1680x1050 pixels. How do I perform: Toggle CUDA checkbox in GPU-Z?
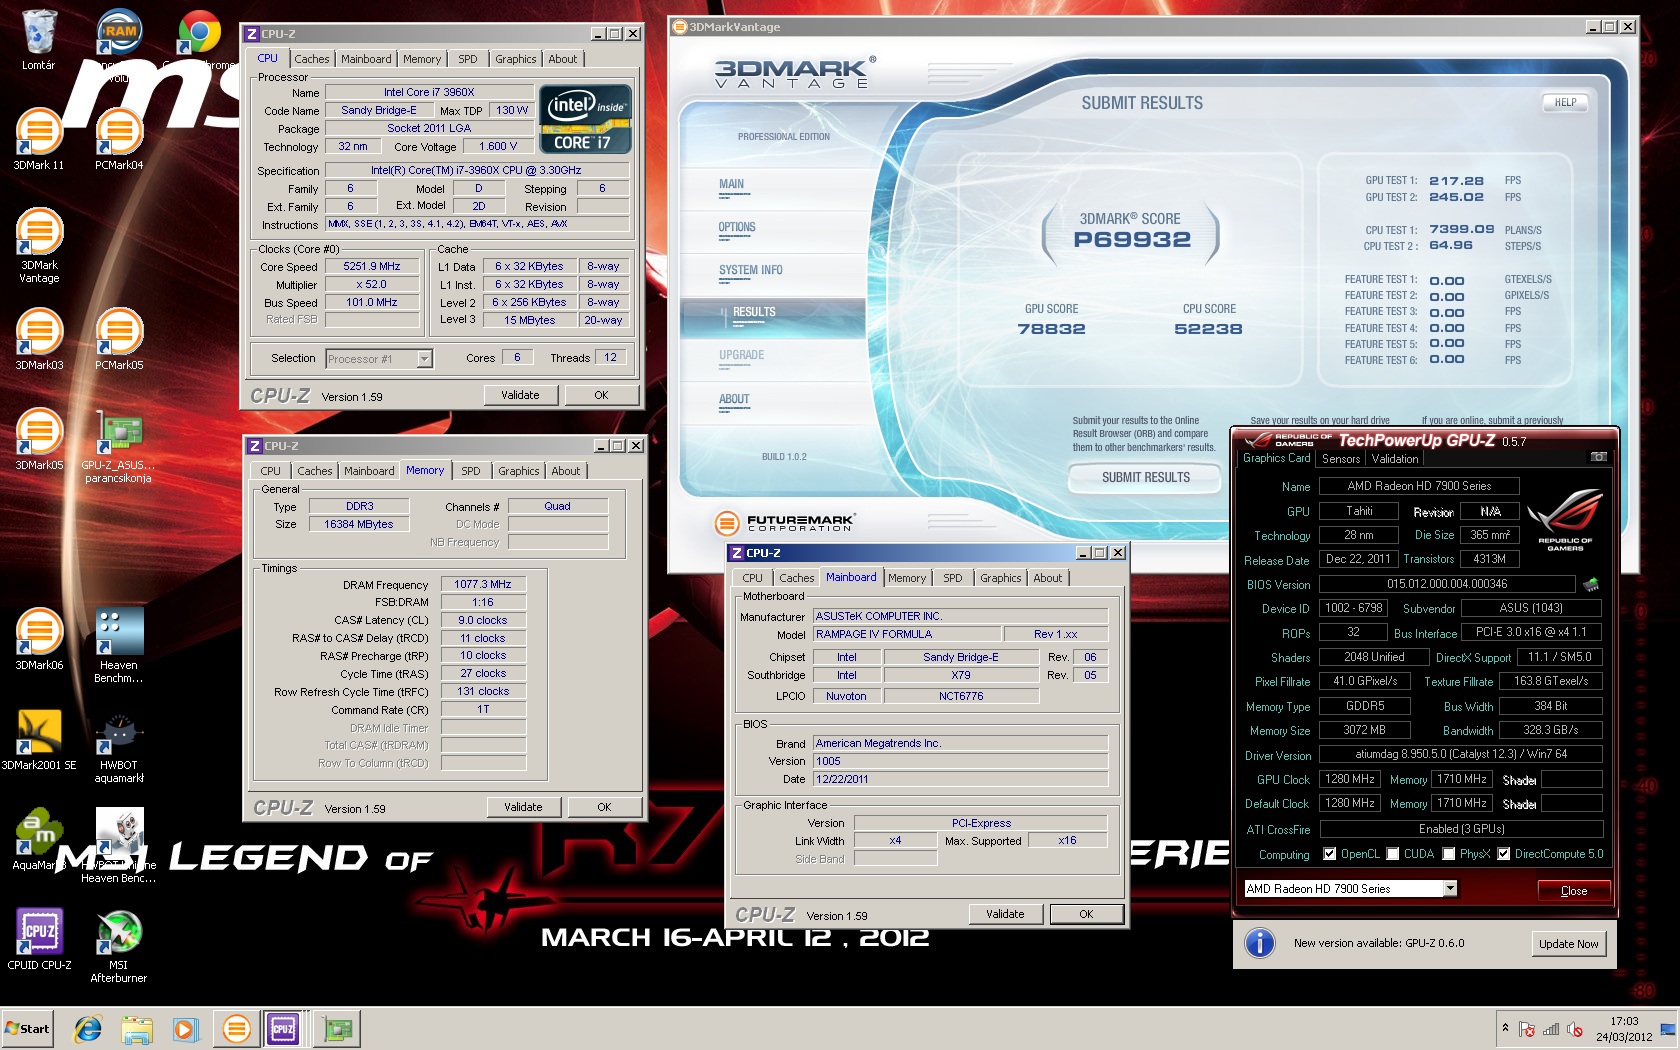1392,854
